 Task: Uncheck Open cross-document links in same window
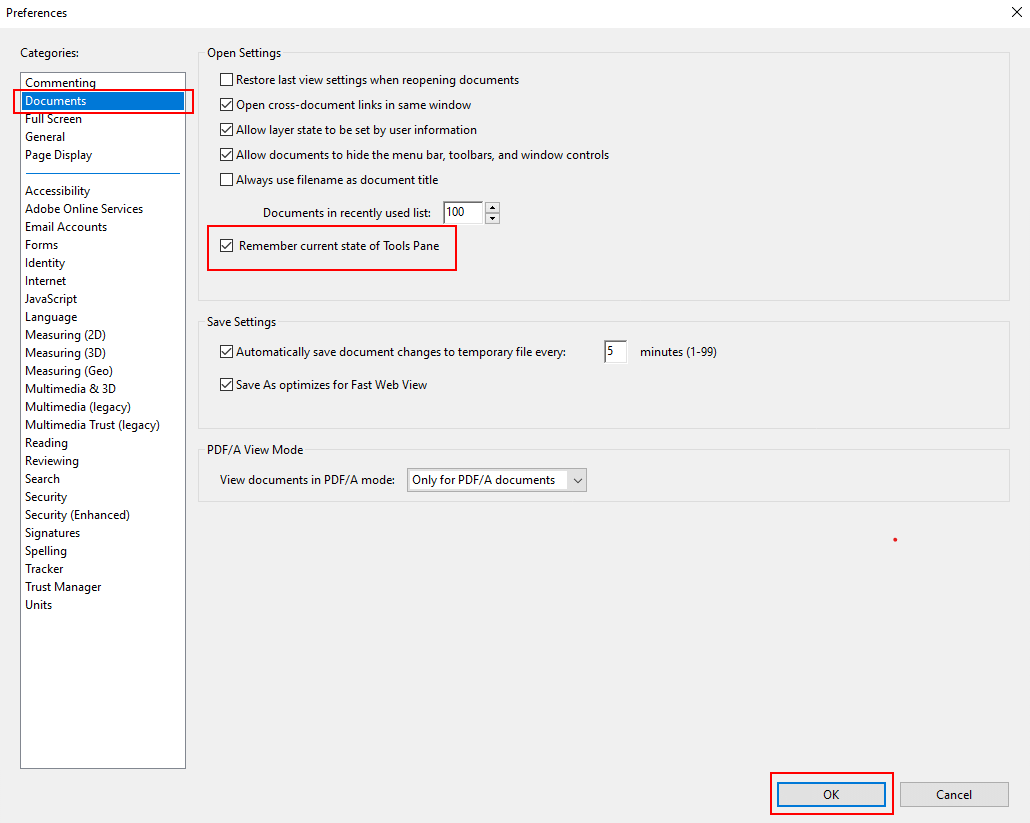(226, 105)
